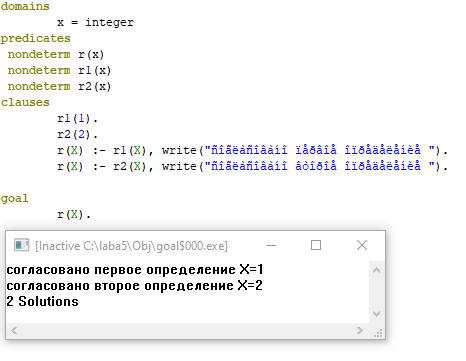
Task: Place cursor on the "domains" keyword
Action: click(x=25, y=6)
